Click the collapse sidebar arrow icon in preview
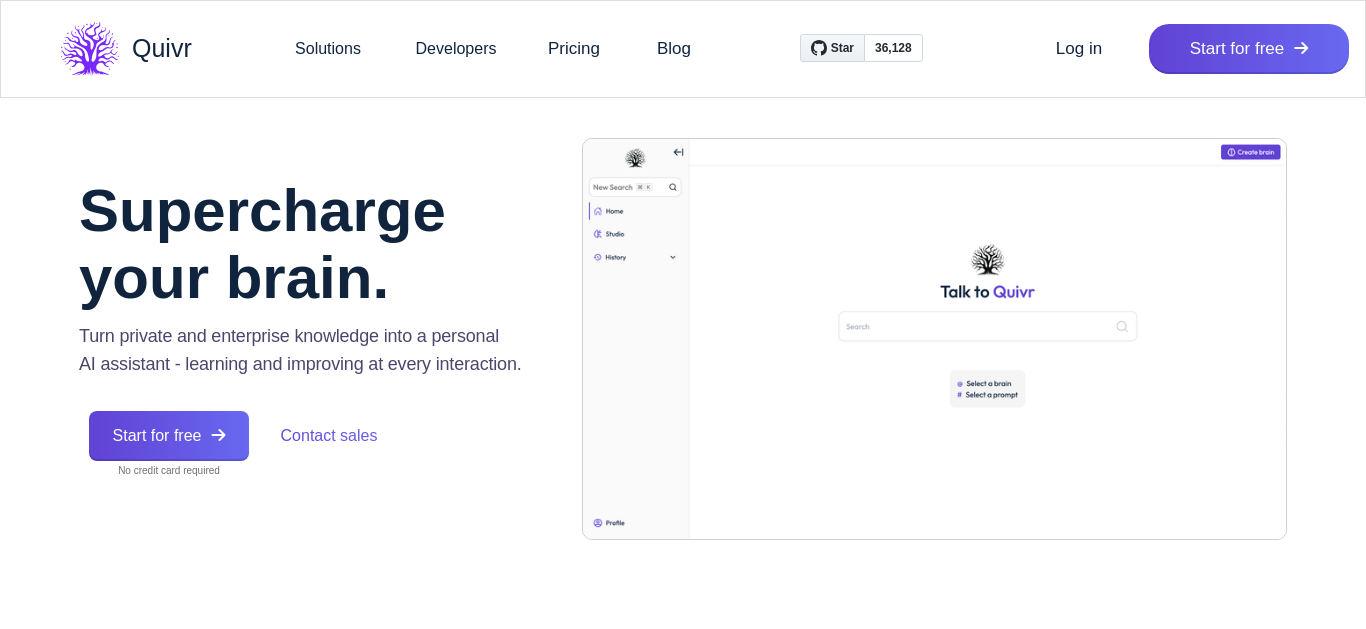Screen dimensions: 1366x629 click(678, 152)
